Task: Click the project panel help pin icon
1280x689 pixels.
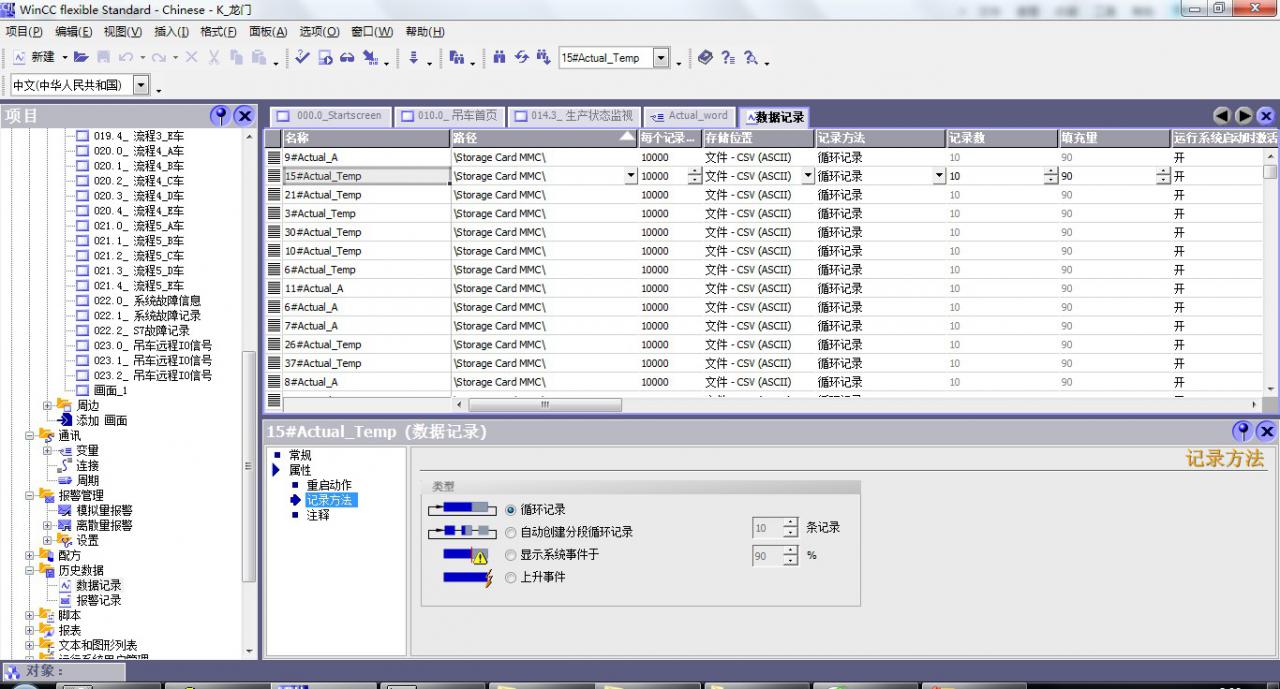Action: click(221, 116)
